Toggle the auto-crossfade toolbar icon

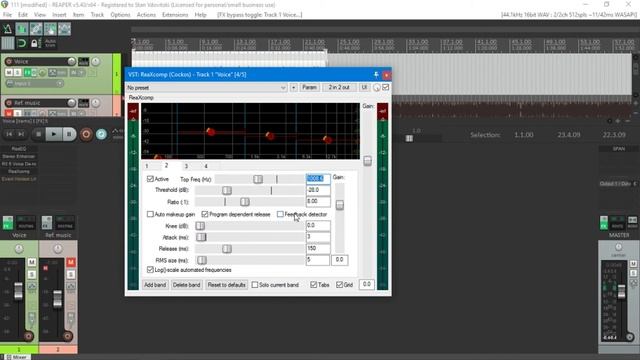22,29
